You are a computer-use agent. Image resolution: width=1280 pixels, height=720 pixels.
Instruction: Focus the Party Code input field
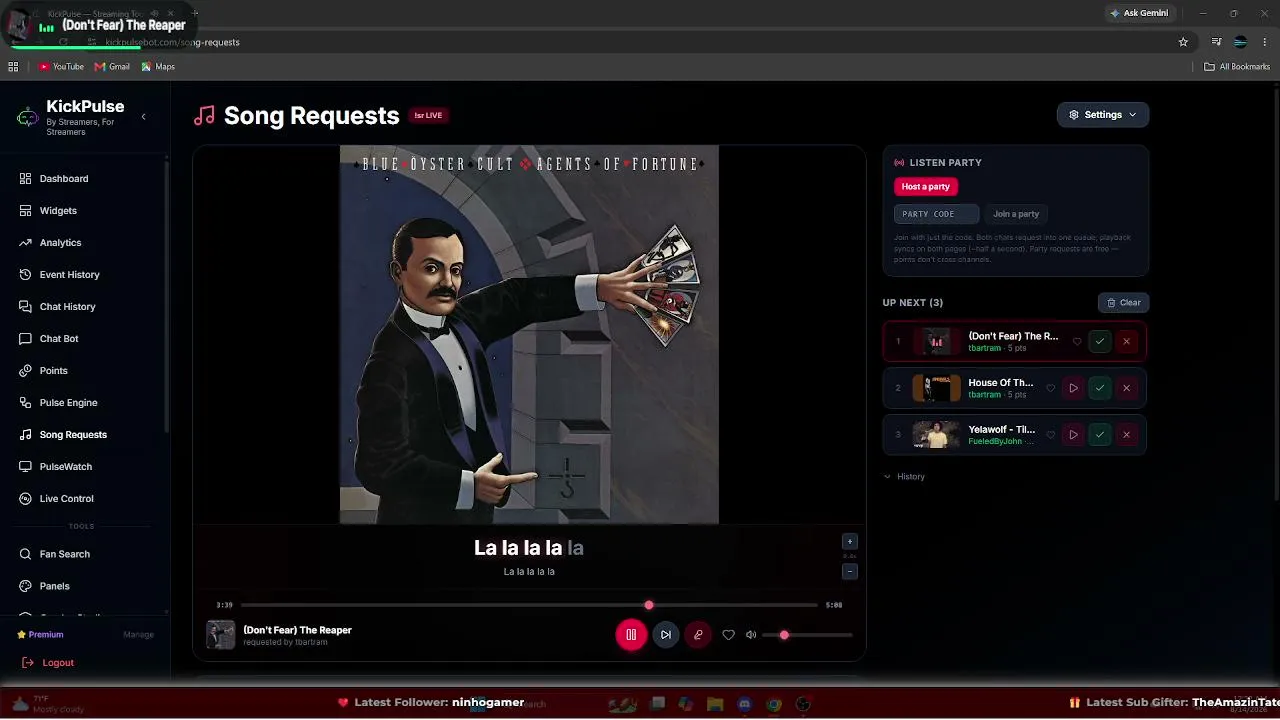tap(936, 214)
